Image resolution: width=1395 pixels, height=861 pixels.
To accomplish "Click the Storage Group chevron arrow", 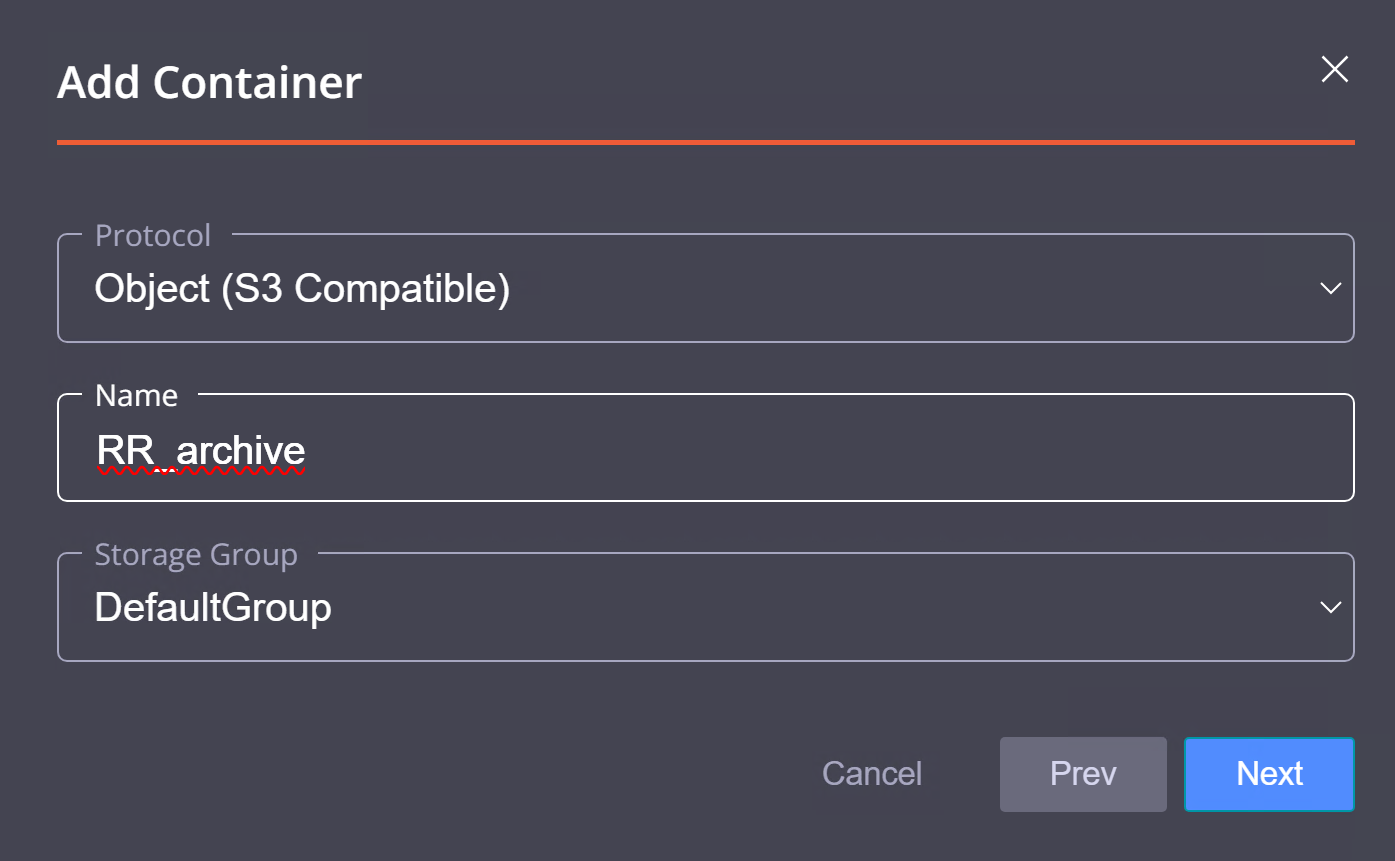I will tap(1330, 608).
